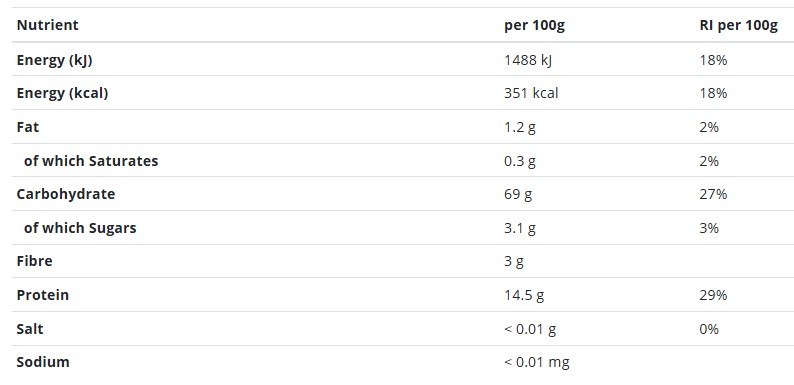Viewport: 794px width, 385px height.
Task: Select the 0.3 g saturates value
Action: click(520, 162)
